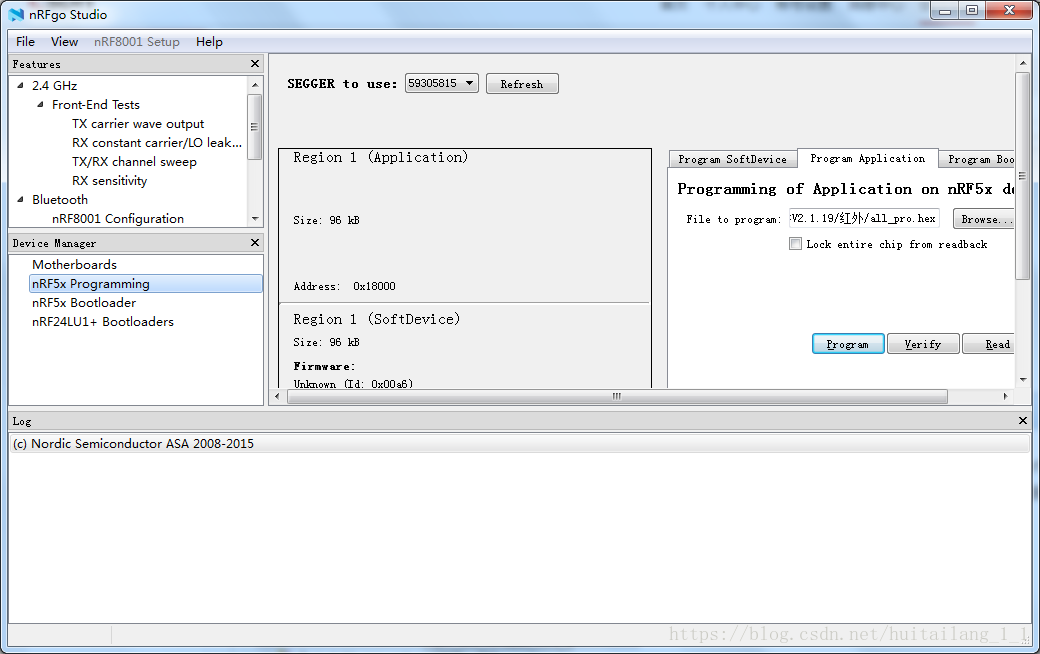The image size is (1040, 654).
Task: Click the Features tree scroll down arrow
Action: point(255,219)
